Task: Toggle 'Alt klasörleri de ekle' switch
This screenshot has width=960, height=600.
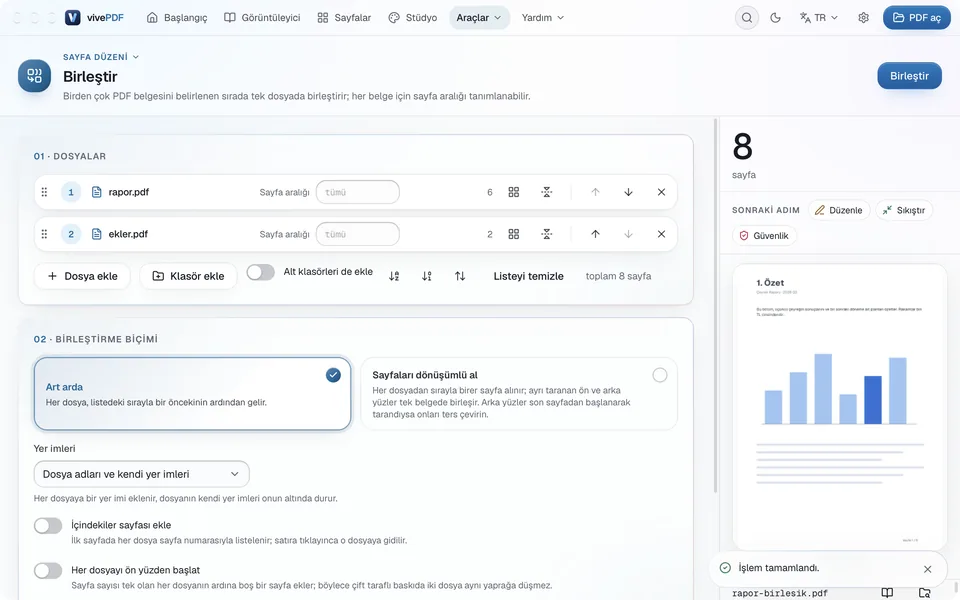Action: pos(261,272)
